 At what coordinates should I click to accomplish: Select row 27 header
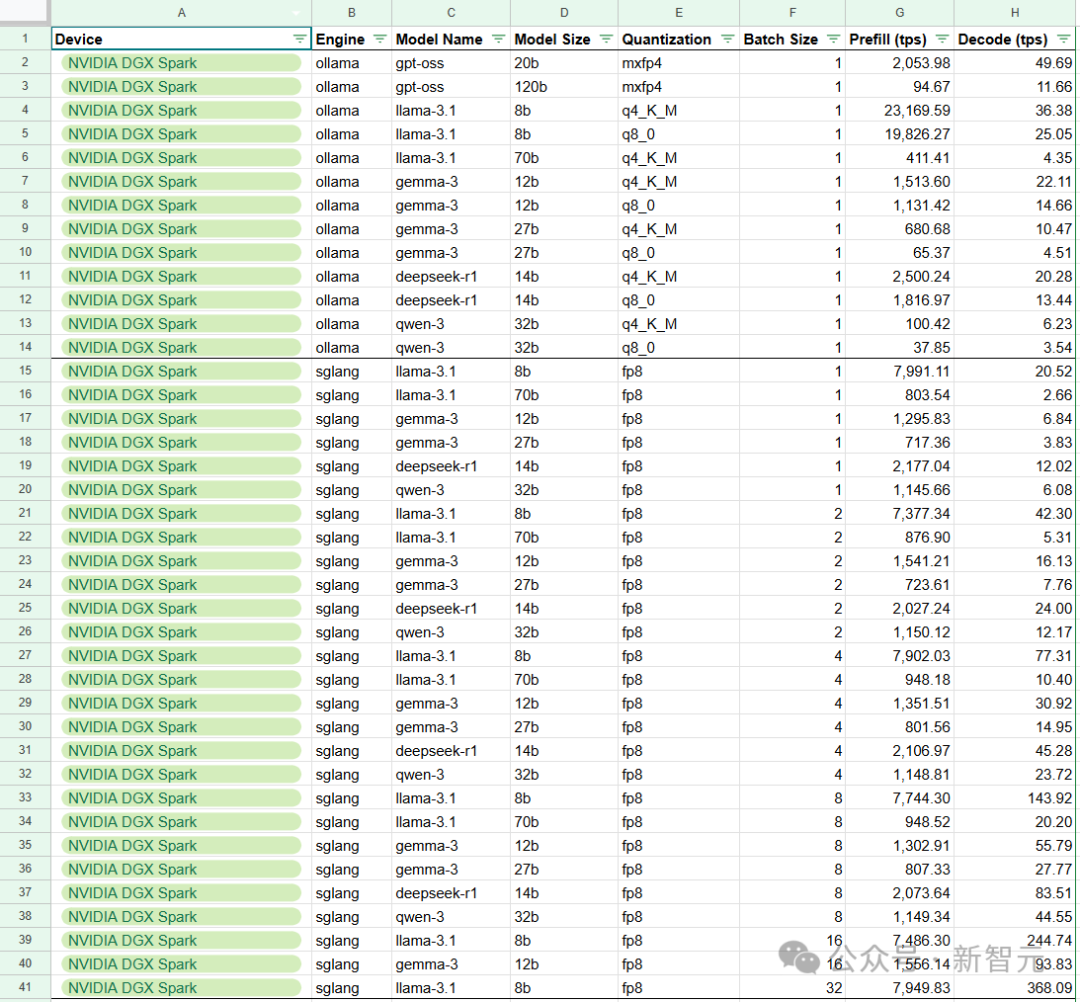click(25, 655)
